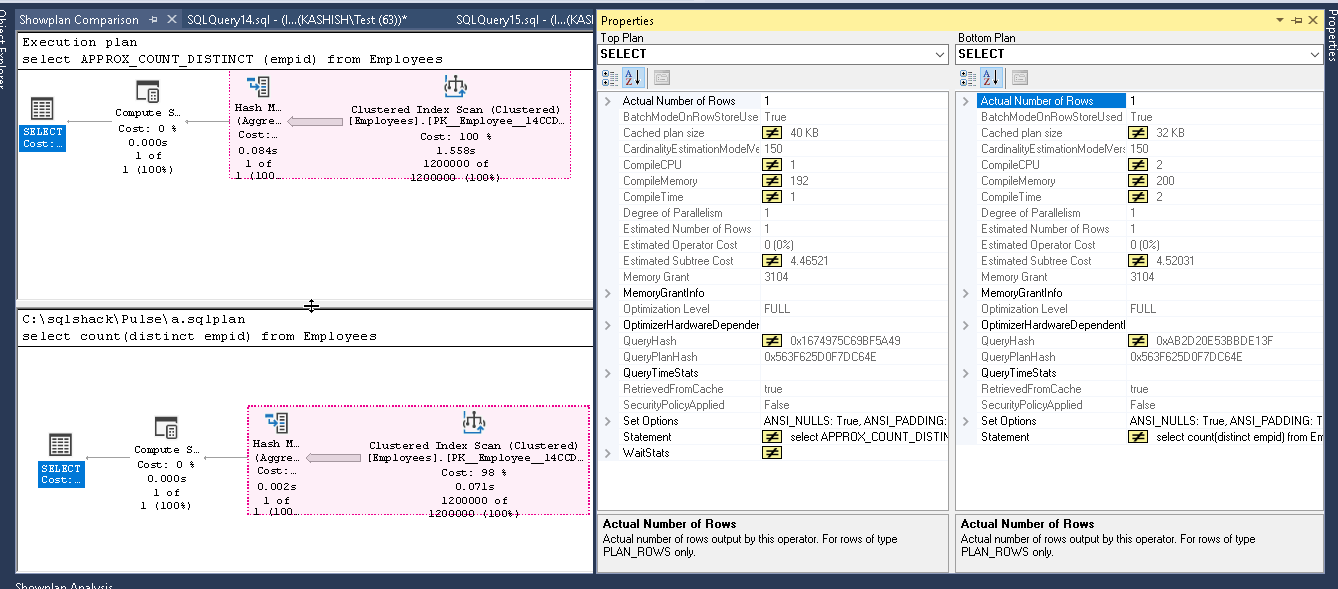Close the Showplan Comparison tab
This screenshot has width=1338, height=589.
pos(172,20)
